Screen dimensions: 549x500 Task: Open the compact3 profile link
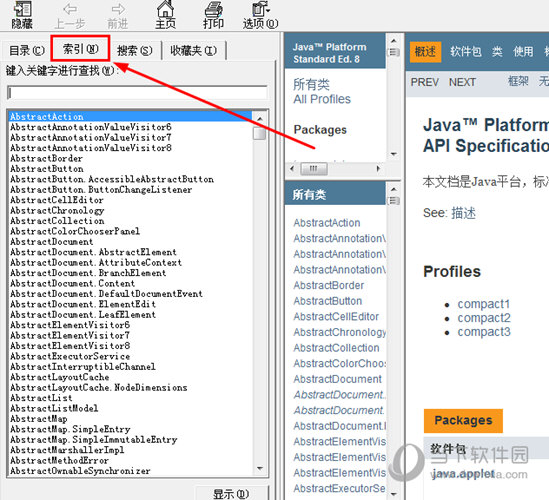click(484, 332)
